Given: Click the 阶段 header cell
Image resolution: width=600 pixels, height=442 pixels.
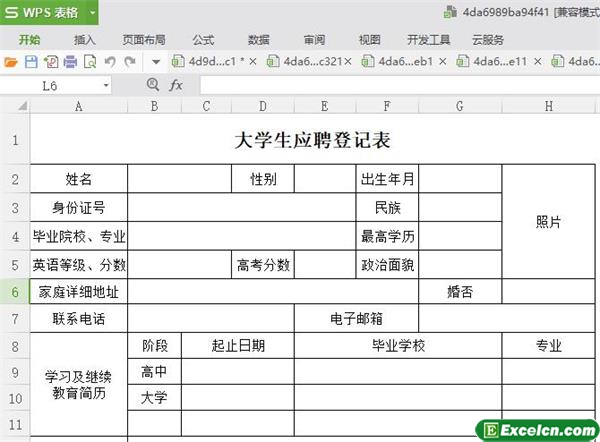Looking at the screenshot, I should coord(155,346).
